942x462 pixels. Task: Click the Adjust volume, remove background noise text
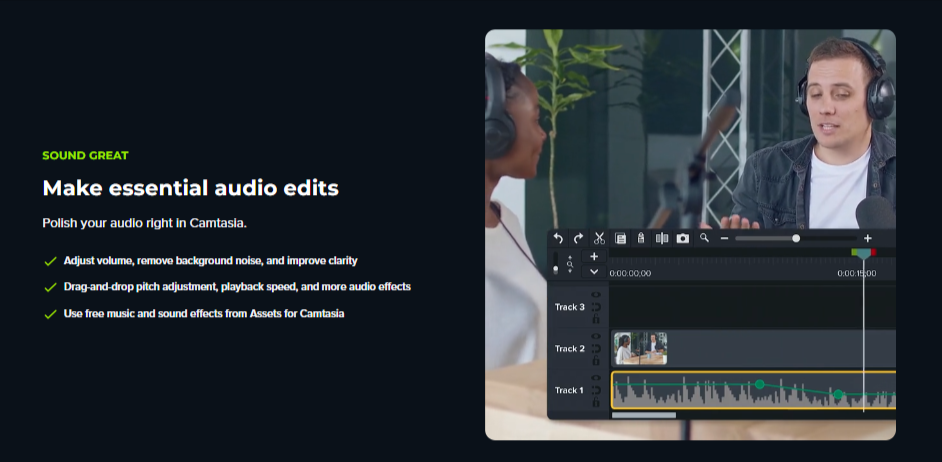[211, 261]
